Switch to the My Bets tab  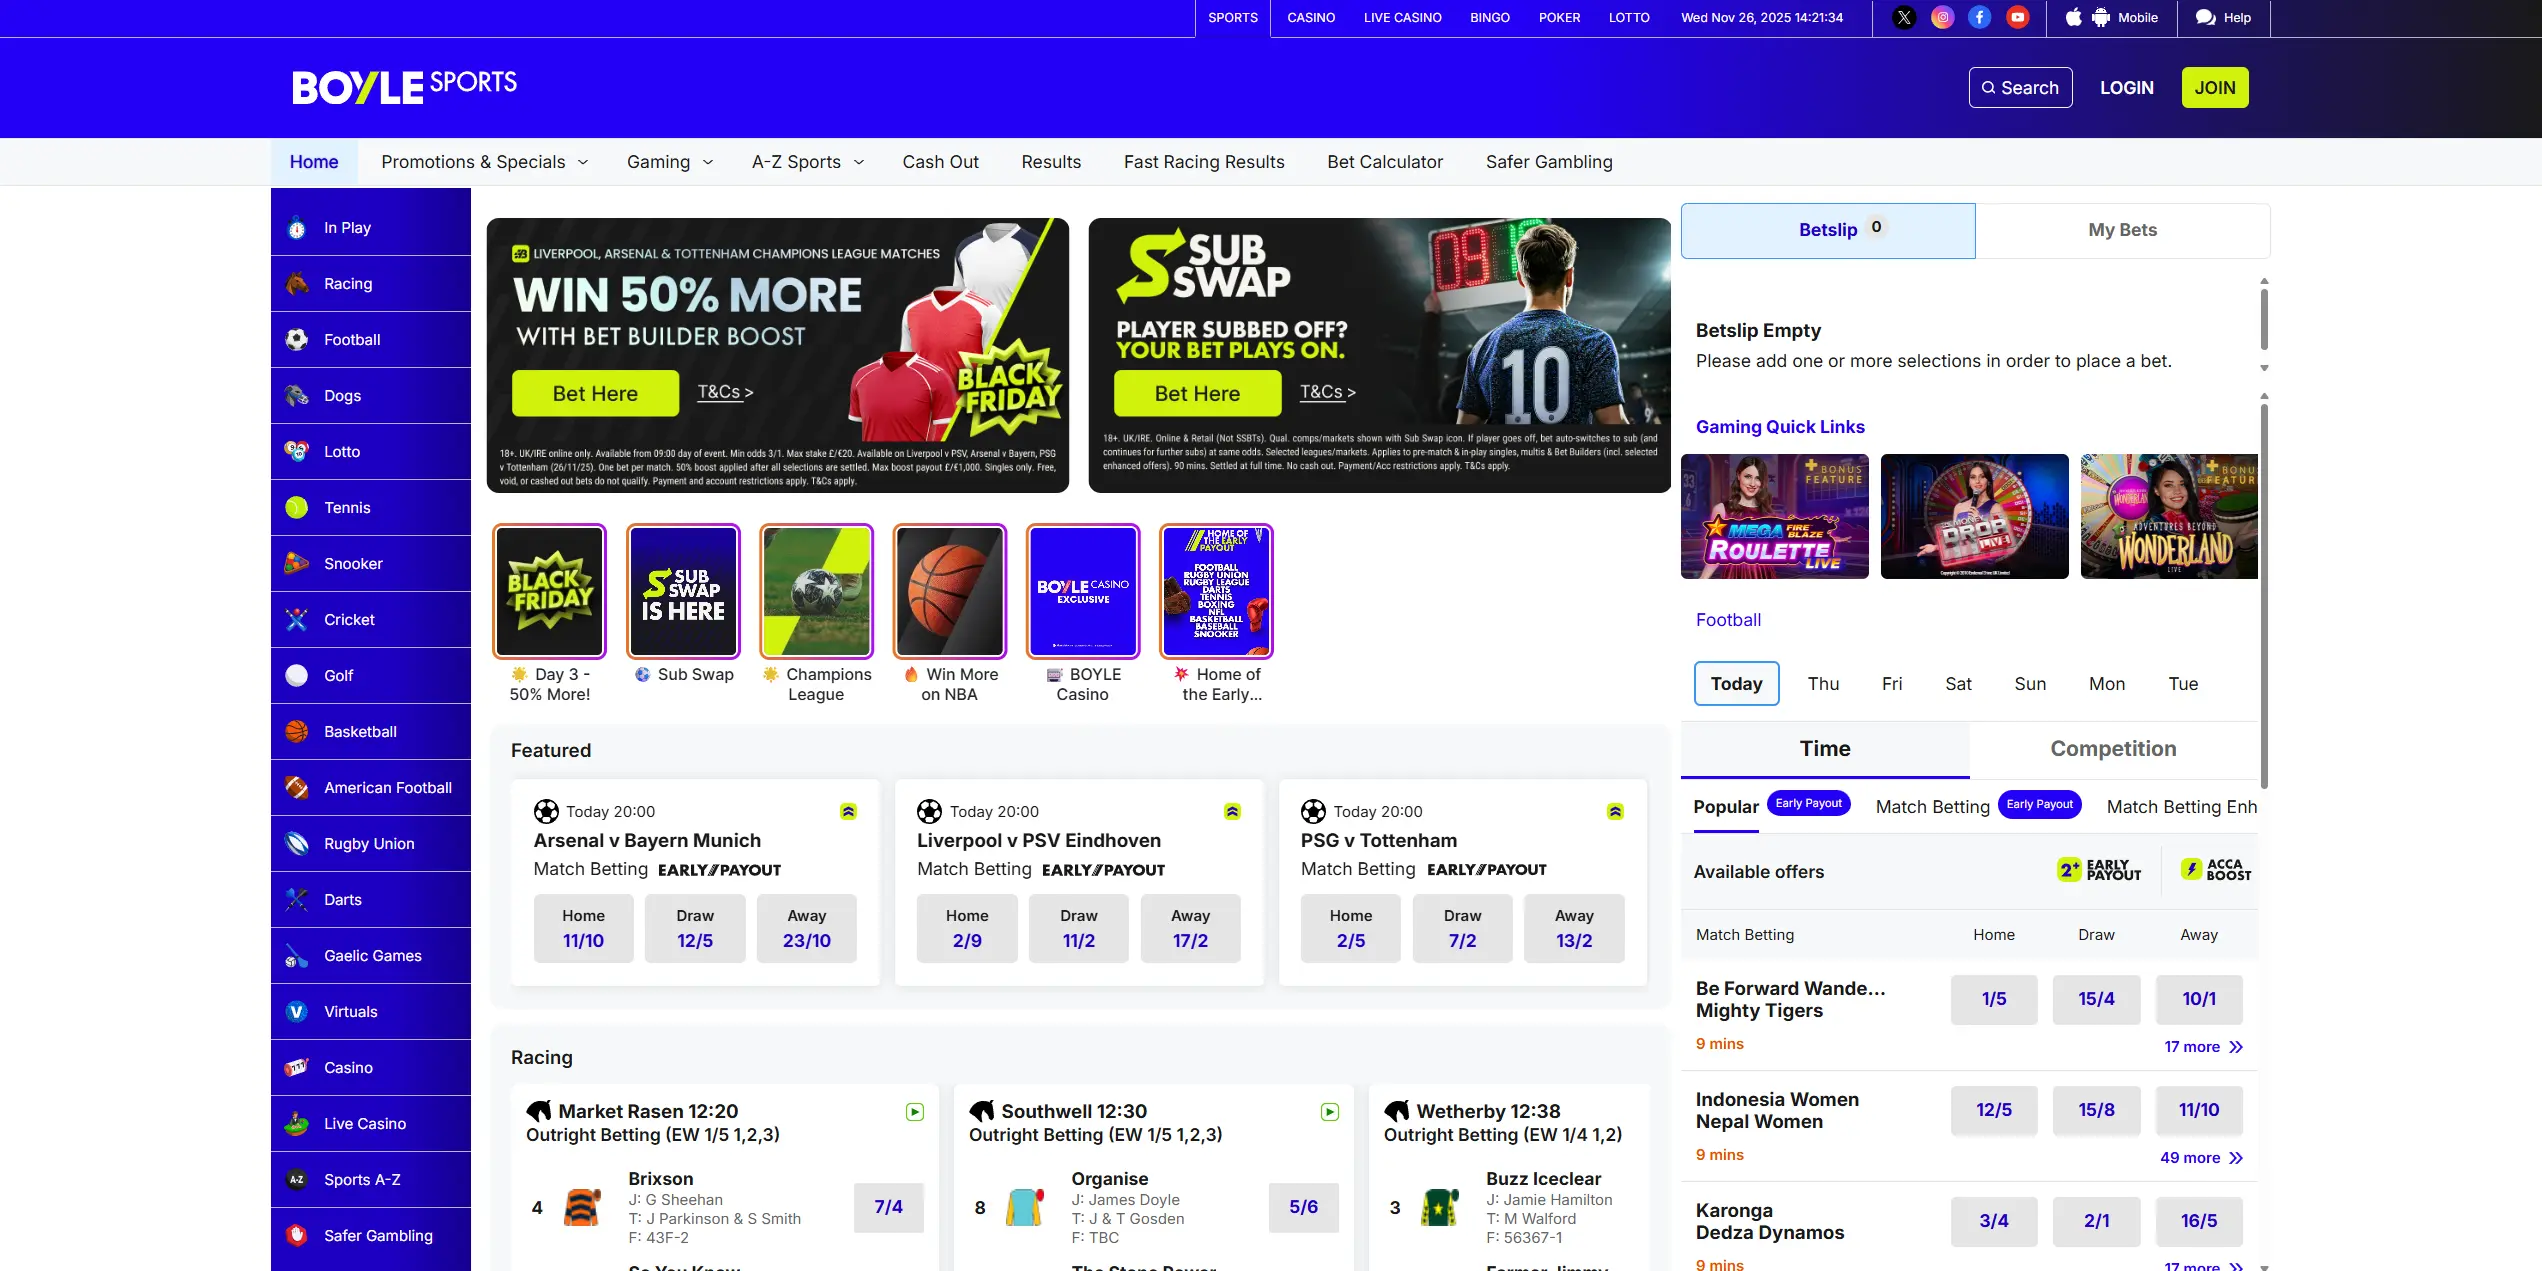(2122, 229)
